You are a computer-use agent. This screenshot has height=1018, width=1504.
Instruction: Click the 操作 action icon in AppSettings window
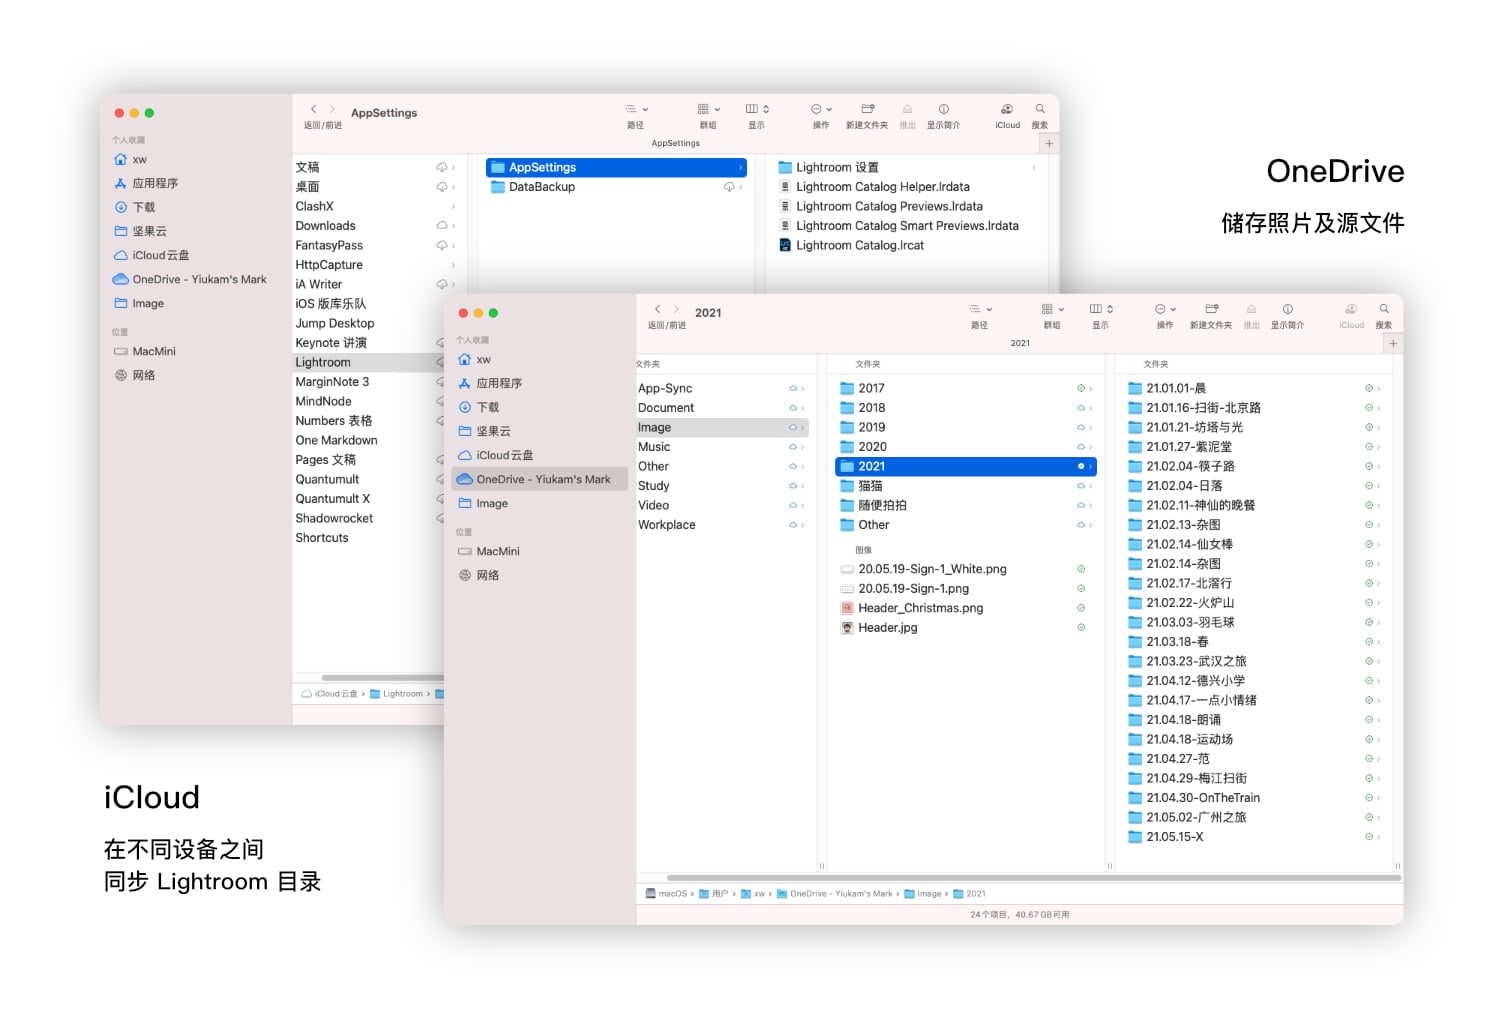point(821,109)
